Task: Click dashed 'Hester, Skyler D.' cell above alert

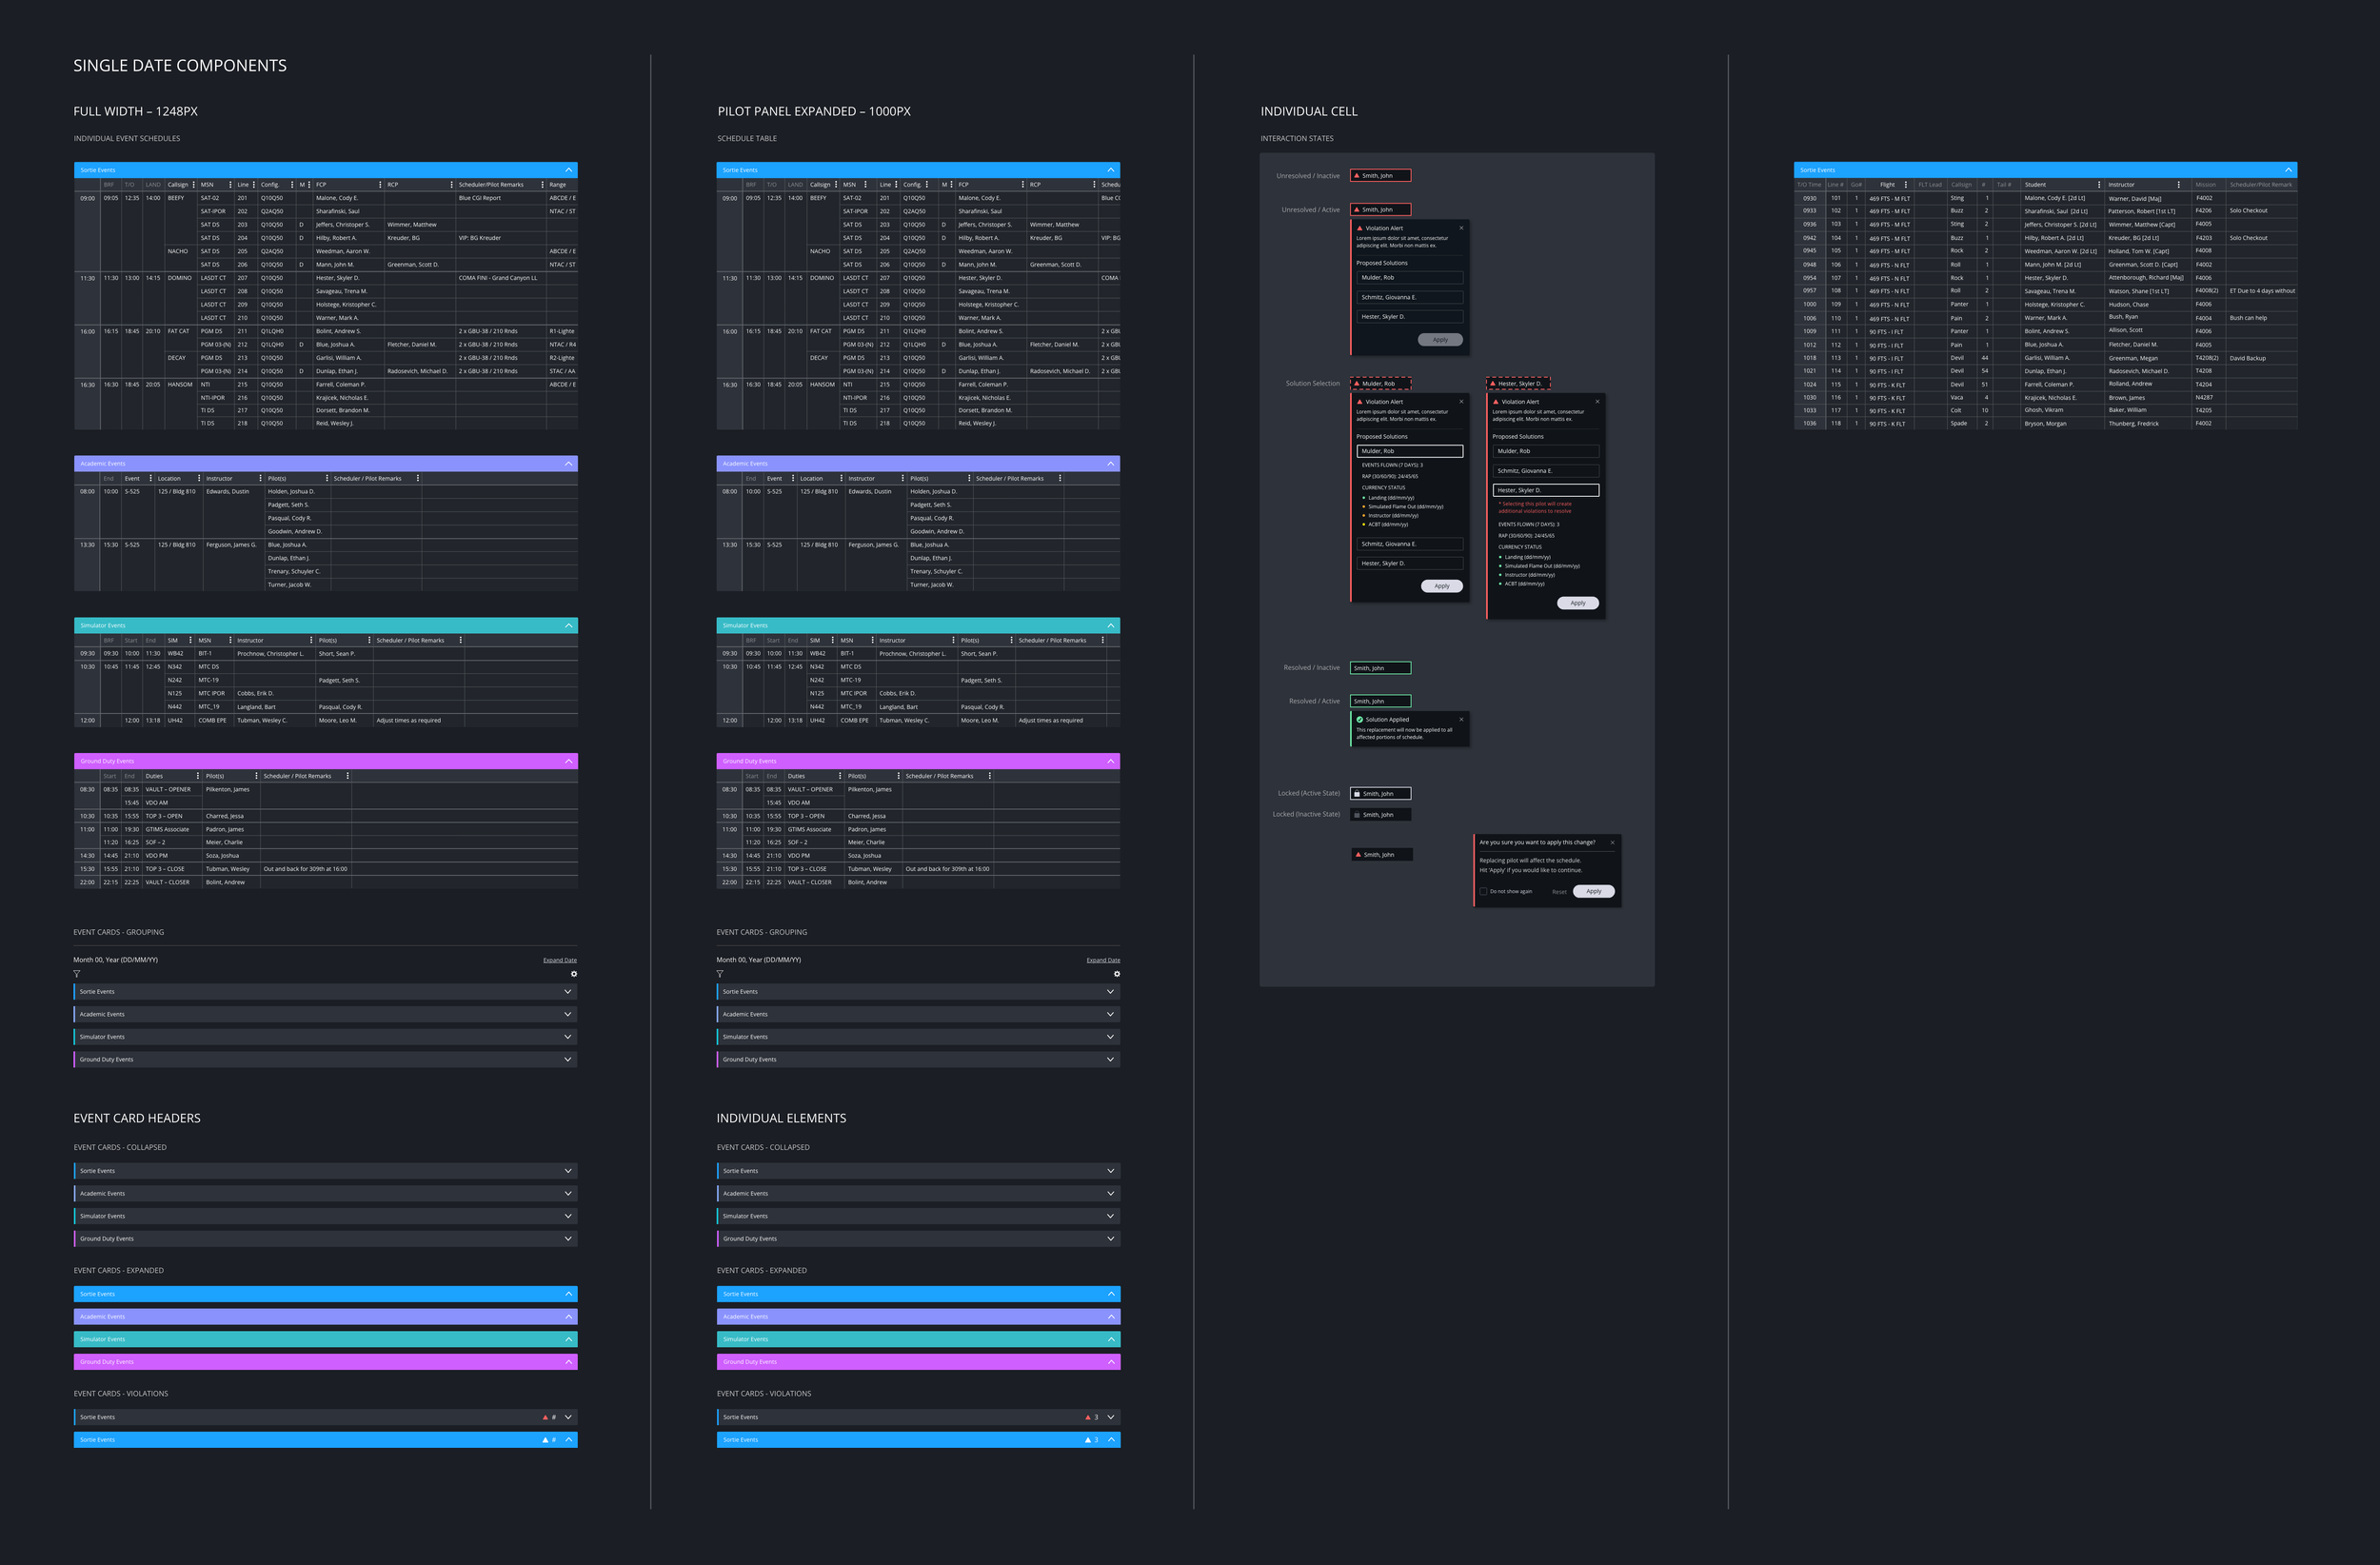Action: [1518, 383]
